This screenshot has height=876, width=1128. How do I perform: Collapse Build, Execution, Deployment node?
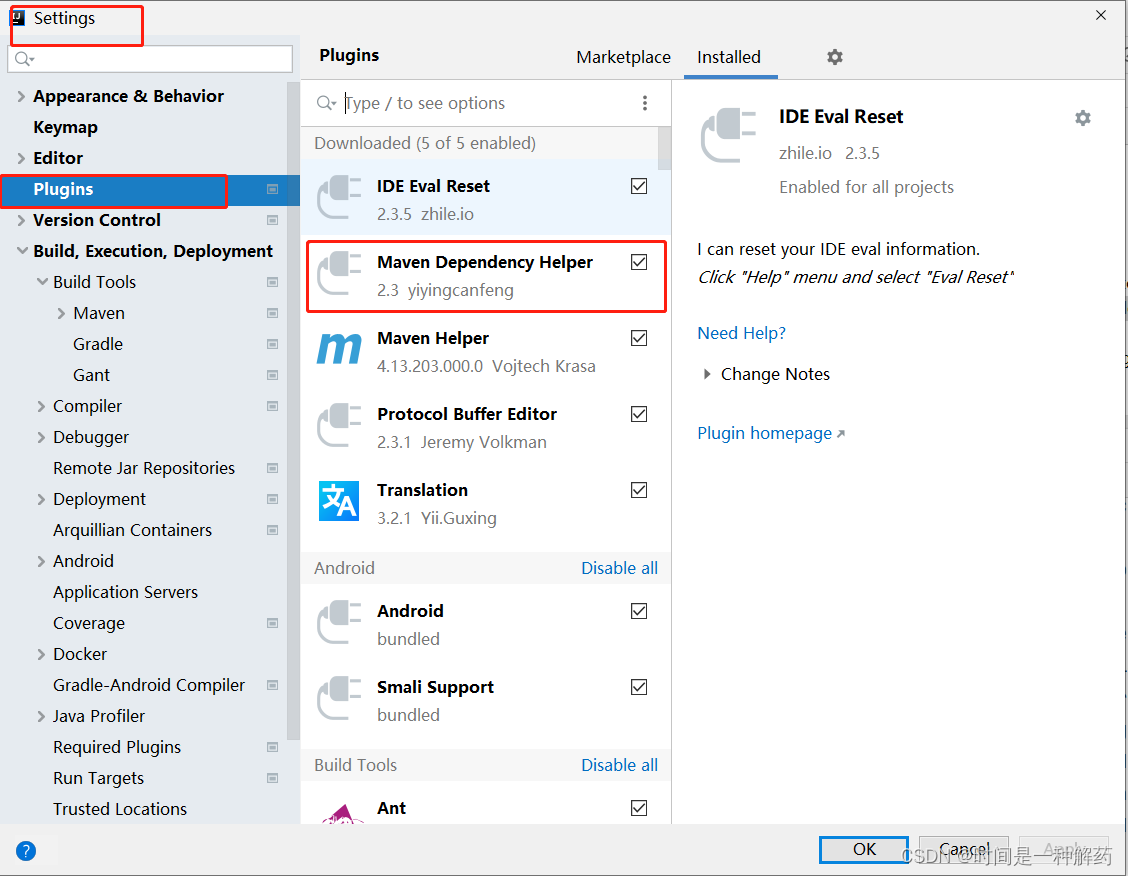22,251
